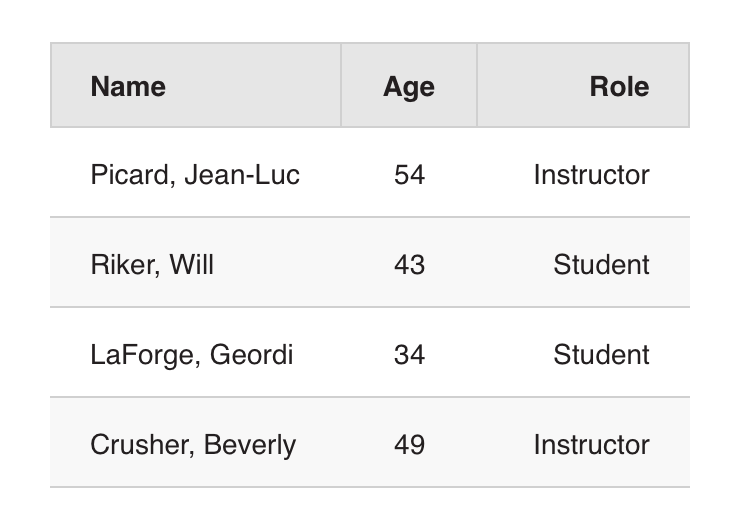Screen dimensions: 740x532
Task: Click the age value 34
Action: pos(409,355)
